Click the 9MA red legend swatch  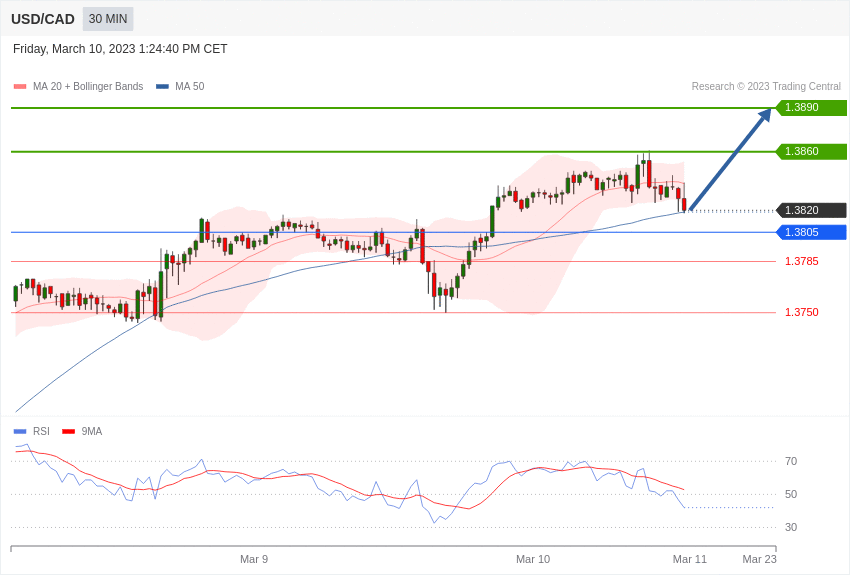[x=68, y=431]
